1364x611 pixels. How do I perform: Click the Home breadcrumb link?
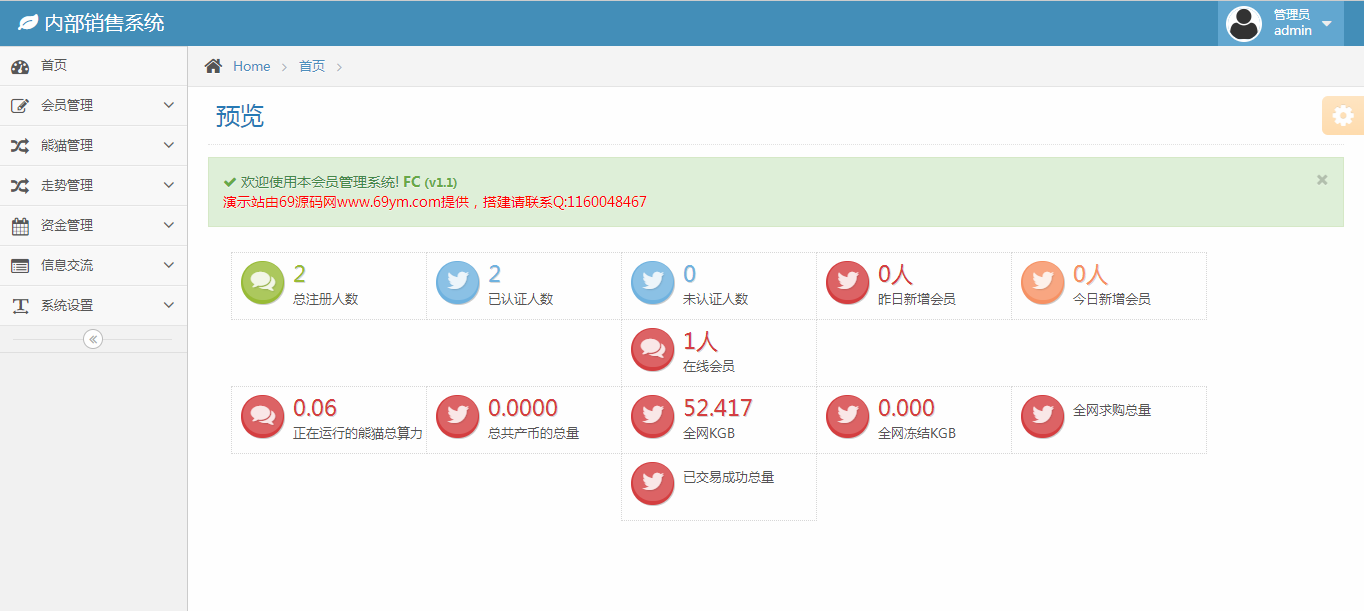click(x=251, y=66)
